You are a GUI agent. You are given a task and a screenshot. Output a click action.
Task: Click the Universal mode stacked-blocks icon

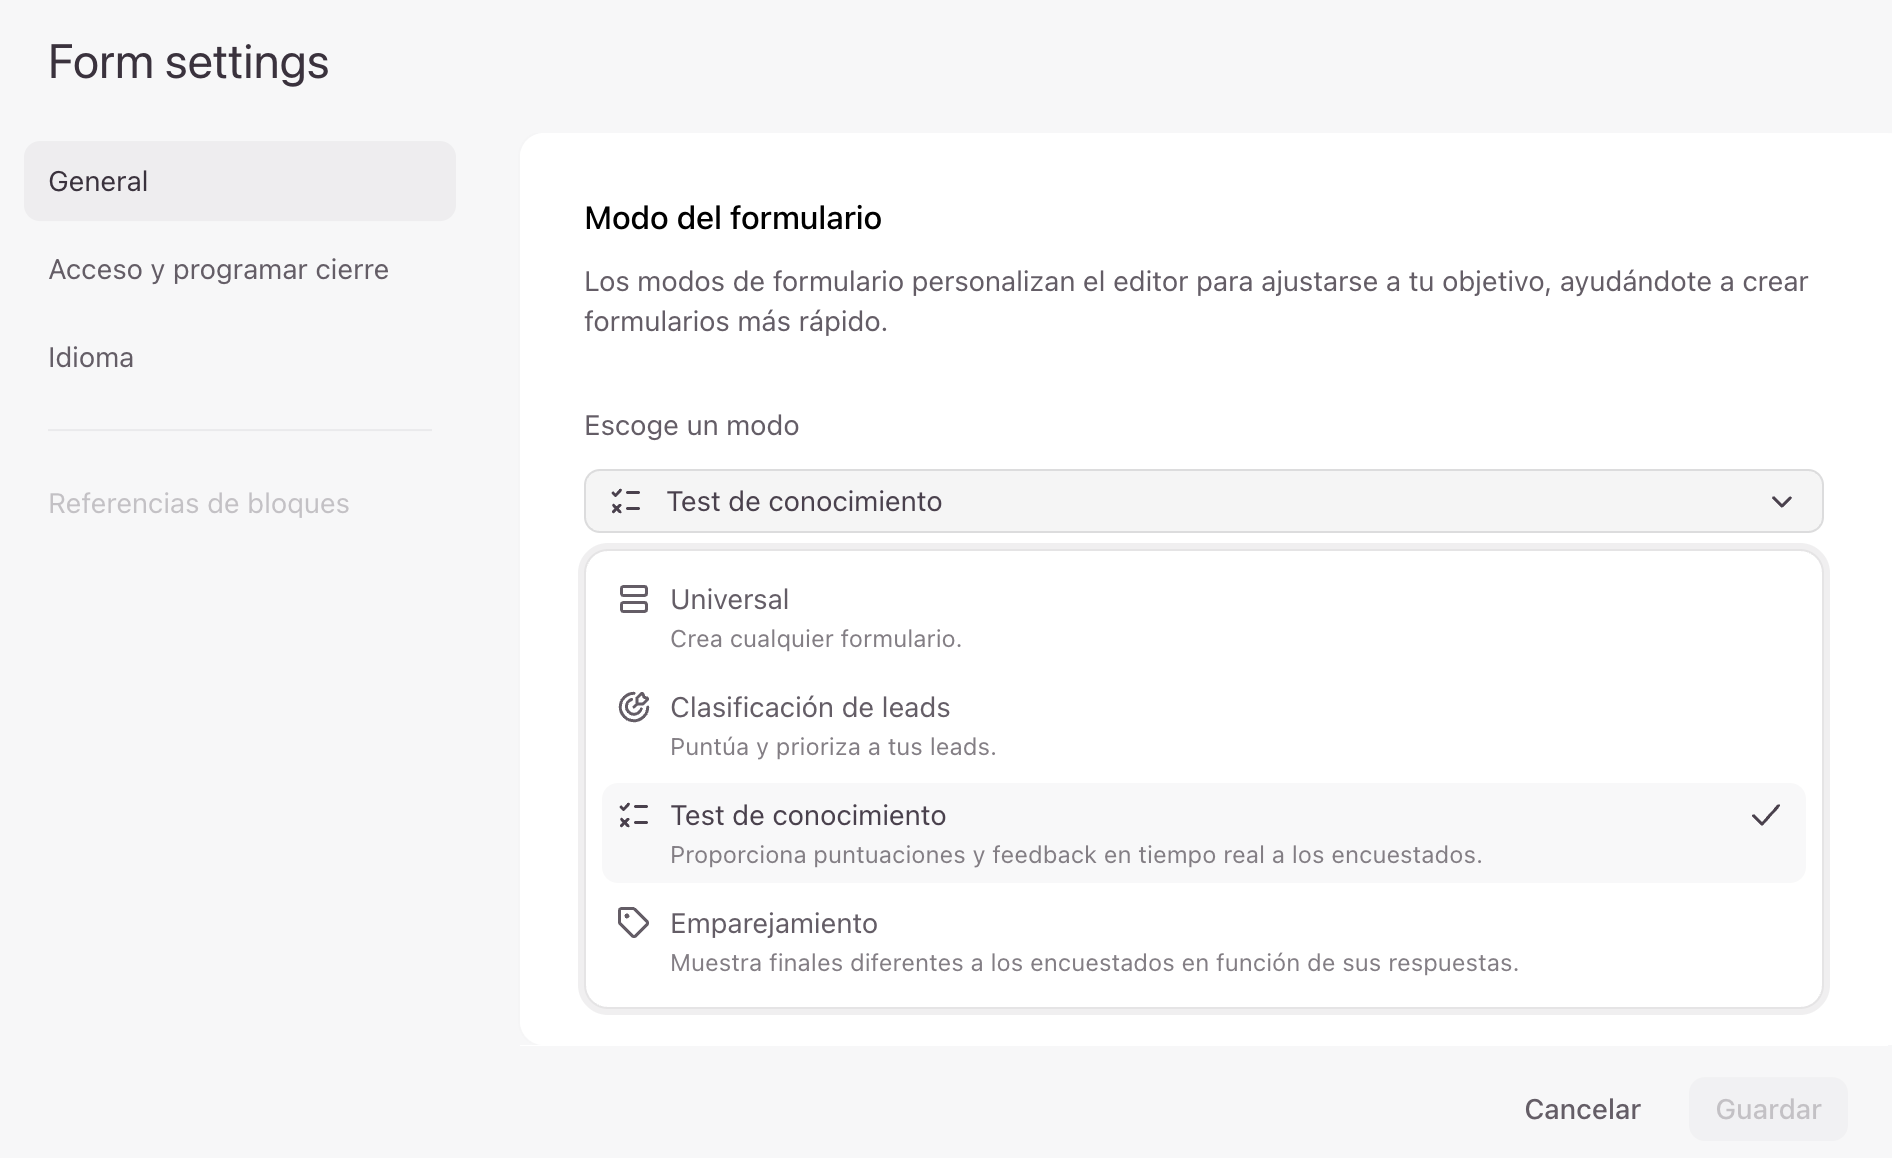point(634,599)
